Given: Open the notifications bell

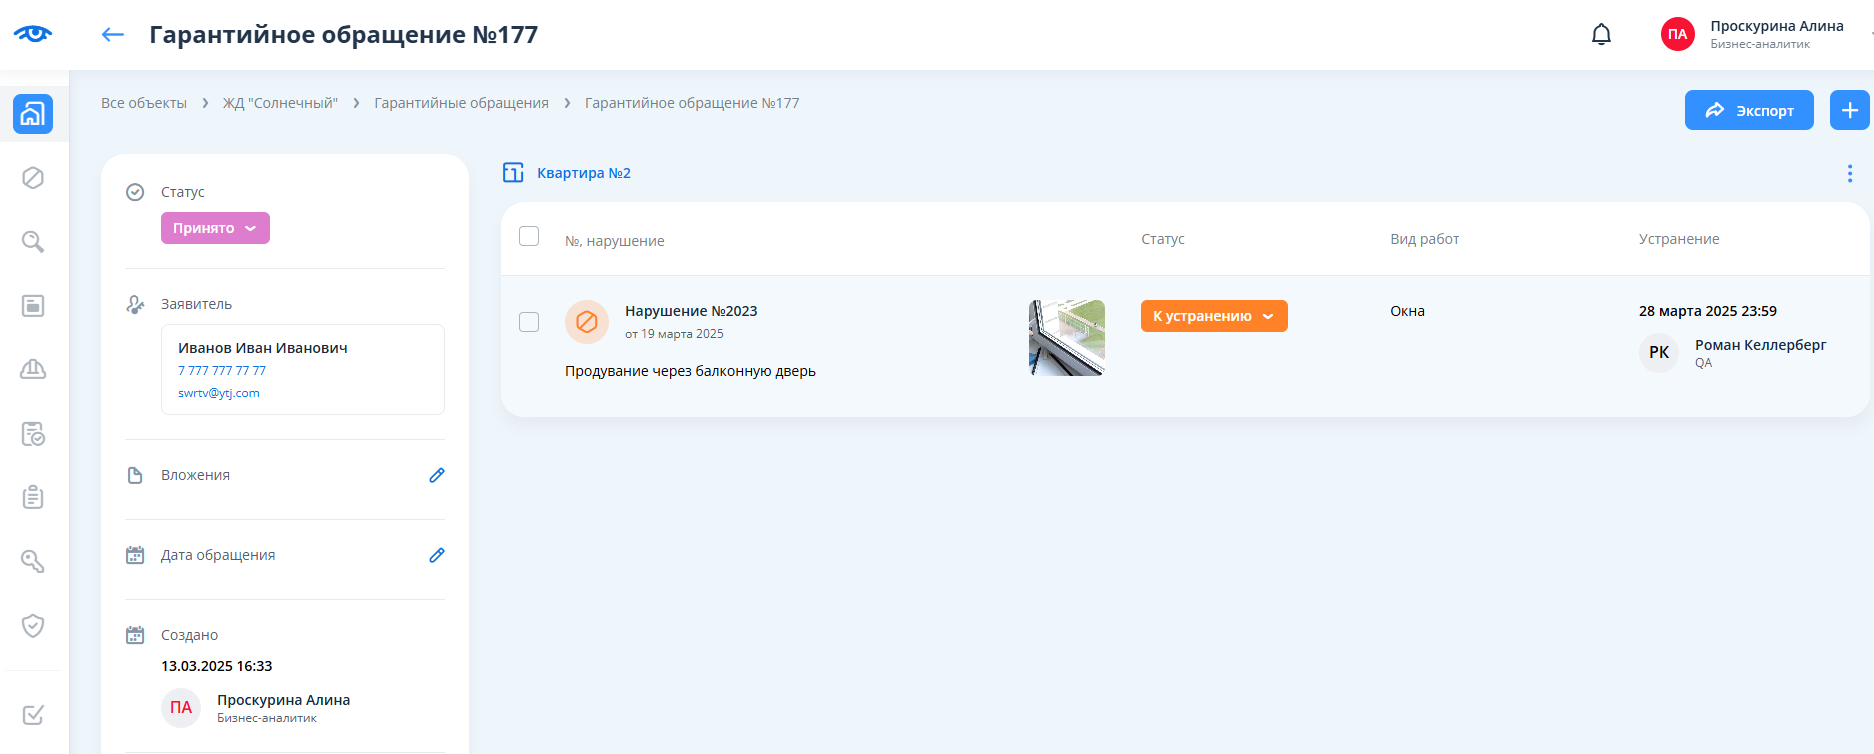Looking at the screenshot, I should tap(1601, 35).
